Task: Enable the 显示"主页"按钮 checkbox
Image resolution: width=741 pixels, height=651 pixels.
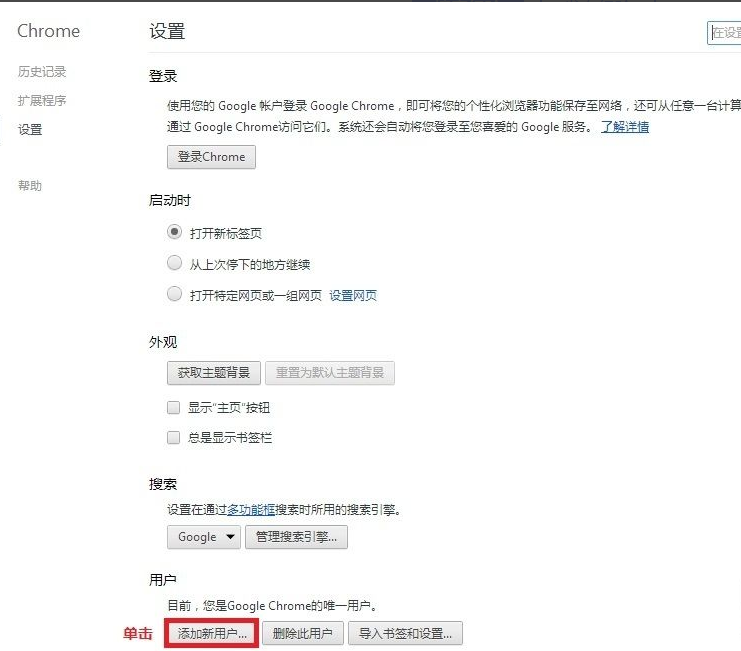Action: (173, 407)
